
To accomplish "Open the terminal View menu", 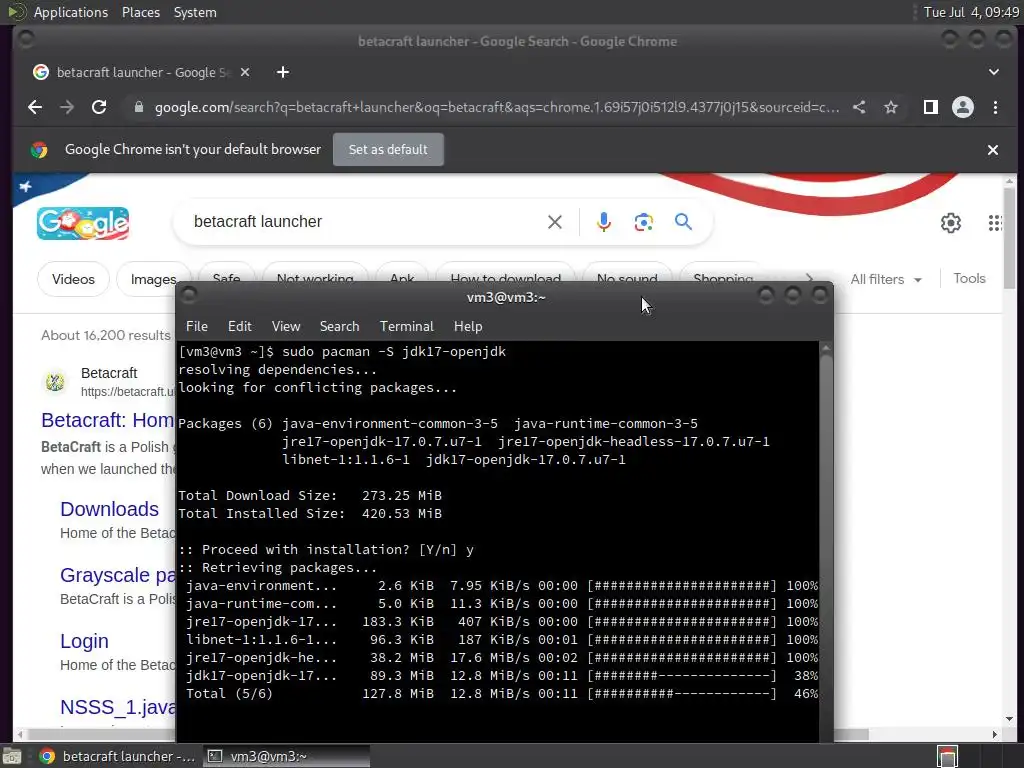I will tap(286, 326).
